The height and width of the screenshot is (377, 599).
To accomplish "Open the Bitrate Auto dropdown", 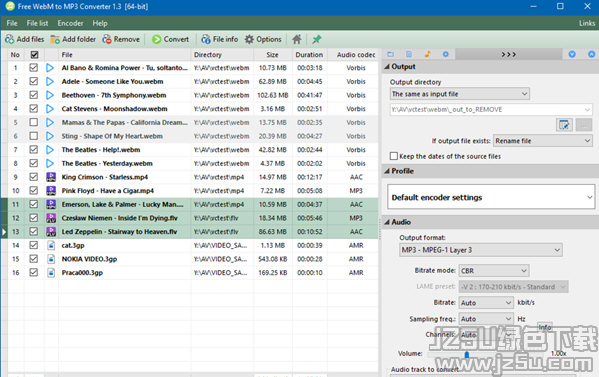I will [x=486, y=303].
